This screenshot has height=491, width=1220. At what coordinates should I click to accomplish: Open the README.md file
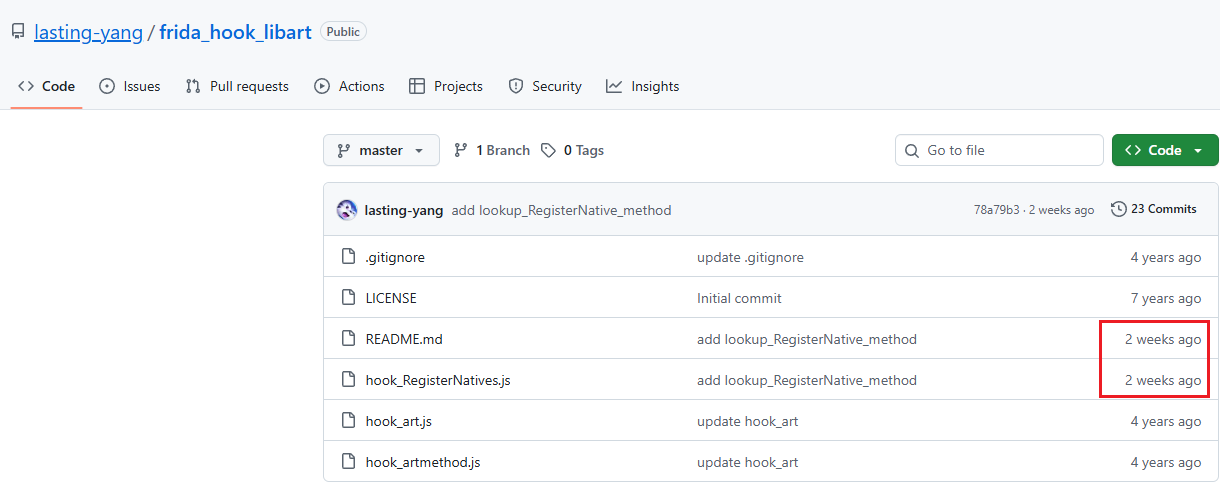tap(404, 339)
